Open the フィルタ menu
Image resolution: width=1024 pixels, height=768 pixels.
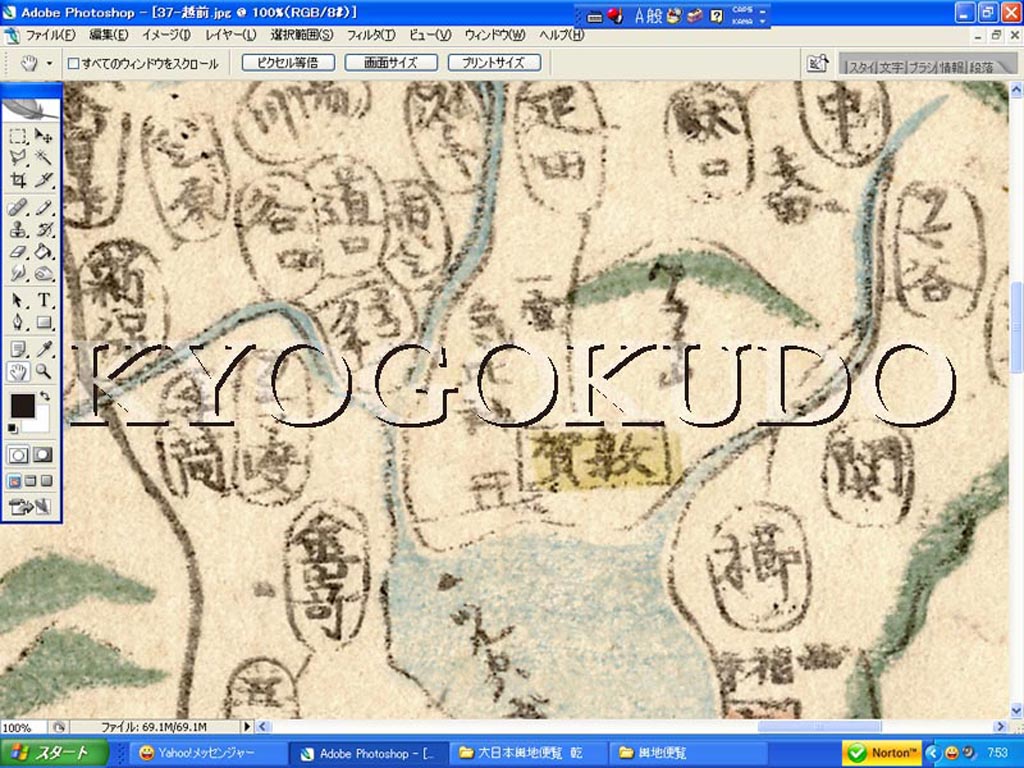[x=370, y=35]
